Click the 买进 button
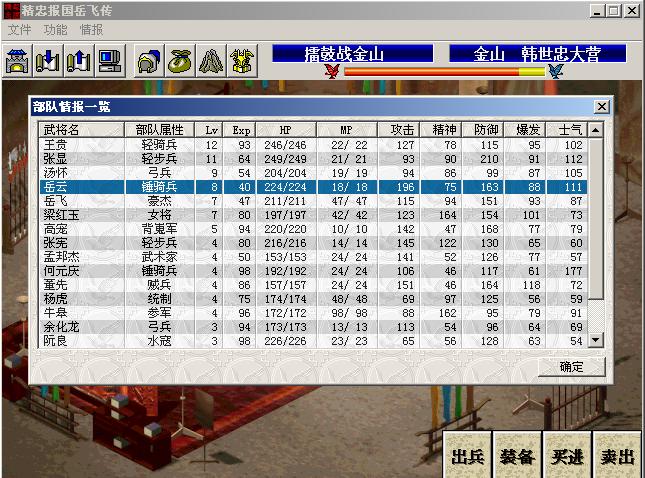The width and height of the screenshot is (645, 478). coord(567,456)
